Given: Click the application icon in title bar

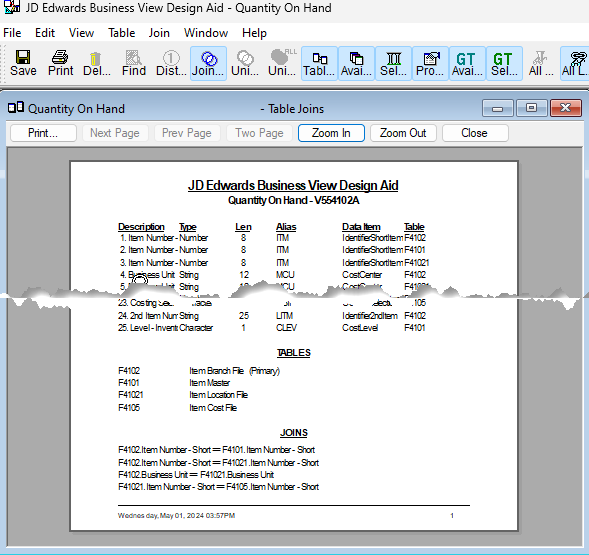Looking at the screenshot, I should coord(12,7).
